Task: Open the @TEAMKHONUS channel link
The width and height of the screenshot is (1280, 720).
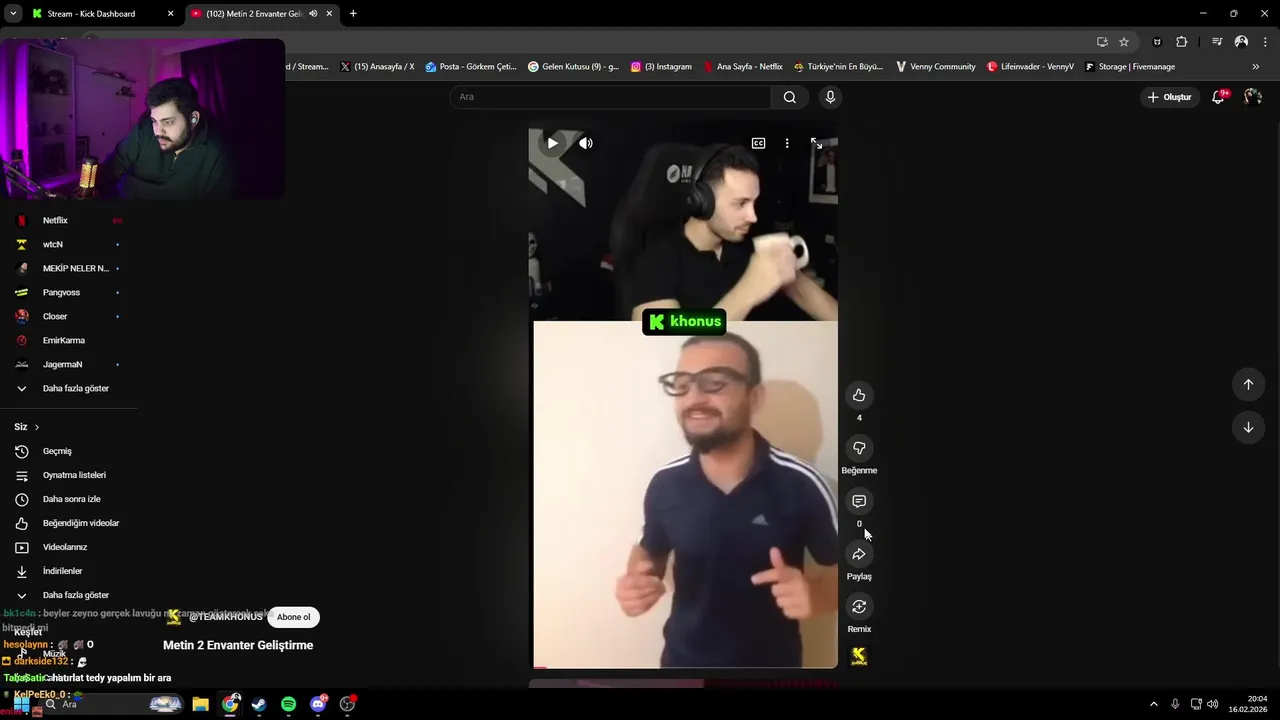Action: click(x=226, y=617)
